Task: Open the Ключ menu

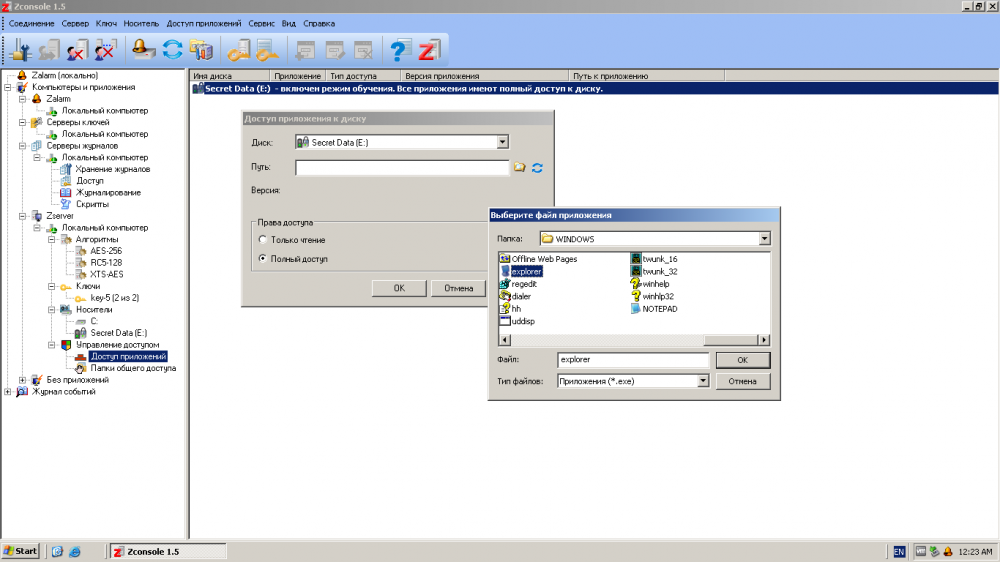Action: [106, 24]
